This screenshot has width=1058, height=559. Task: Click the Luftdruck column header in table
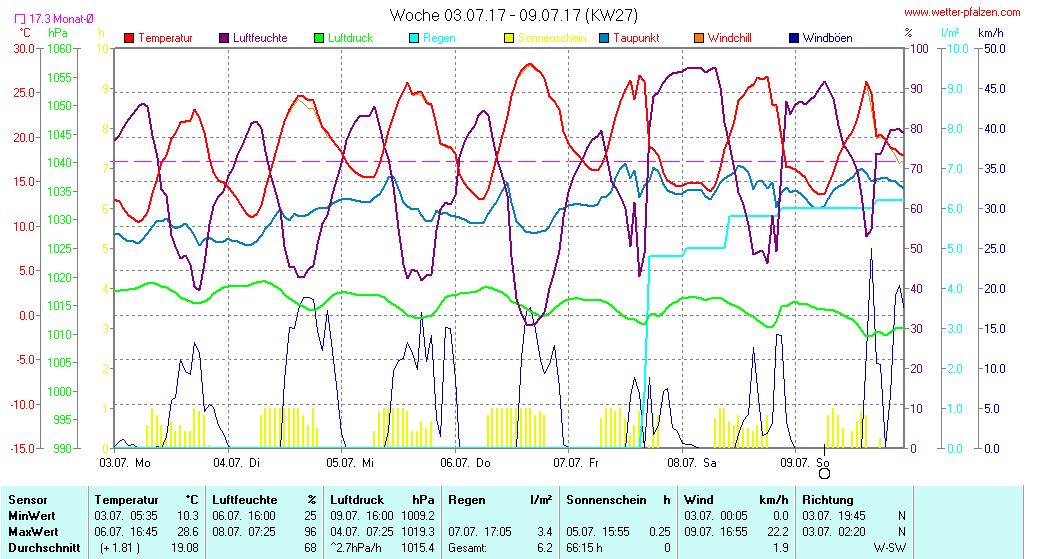click(356, 500)
